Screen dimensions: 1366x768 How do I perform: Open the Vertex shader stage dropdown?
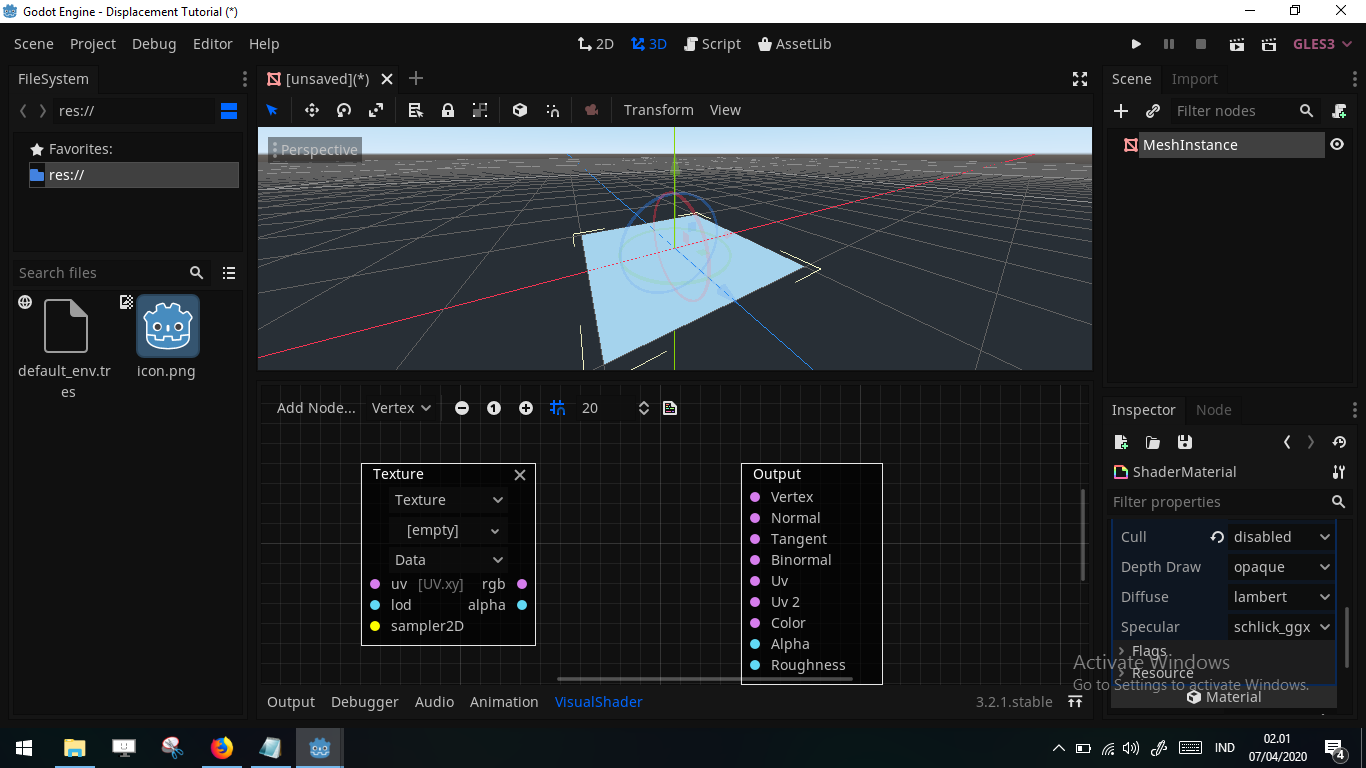click(x=400, y=407)
